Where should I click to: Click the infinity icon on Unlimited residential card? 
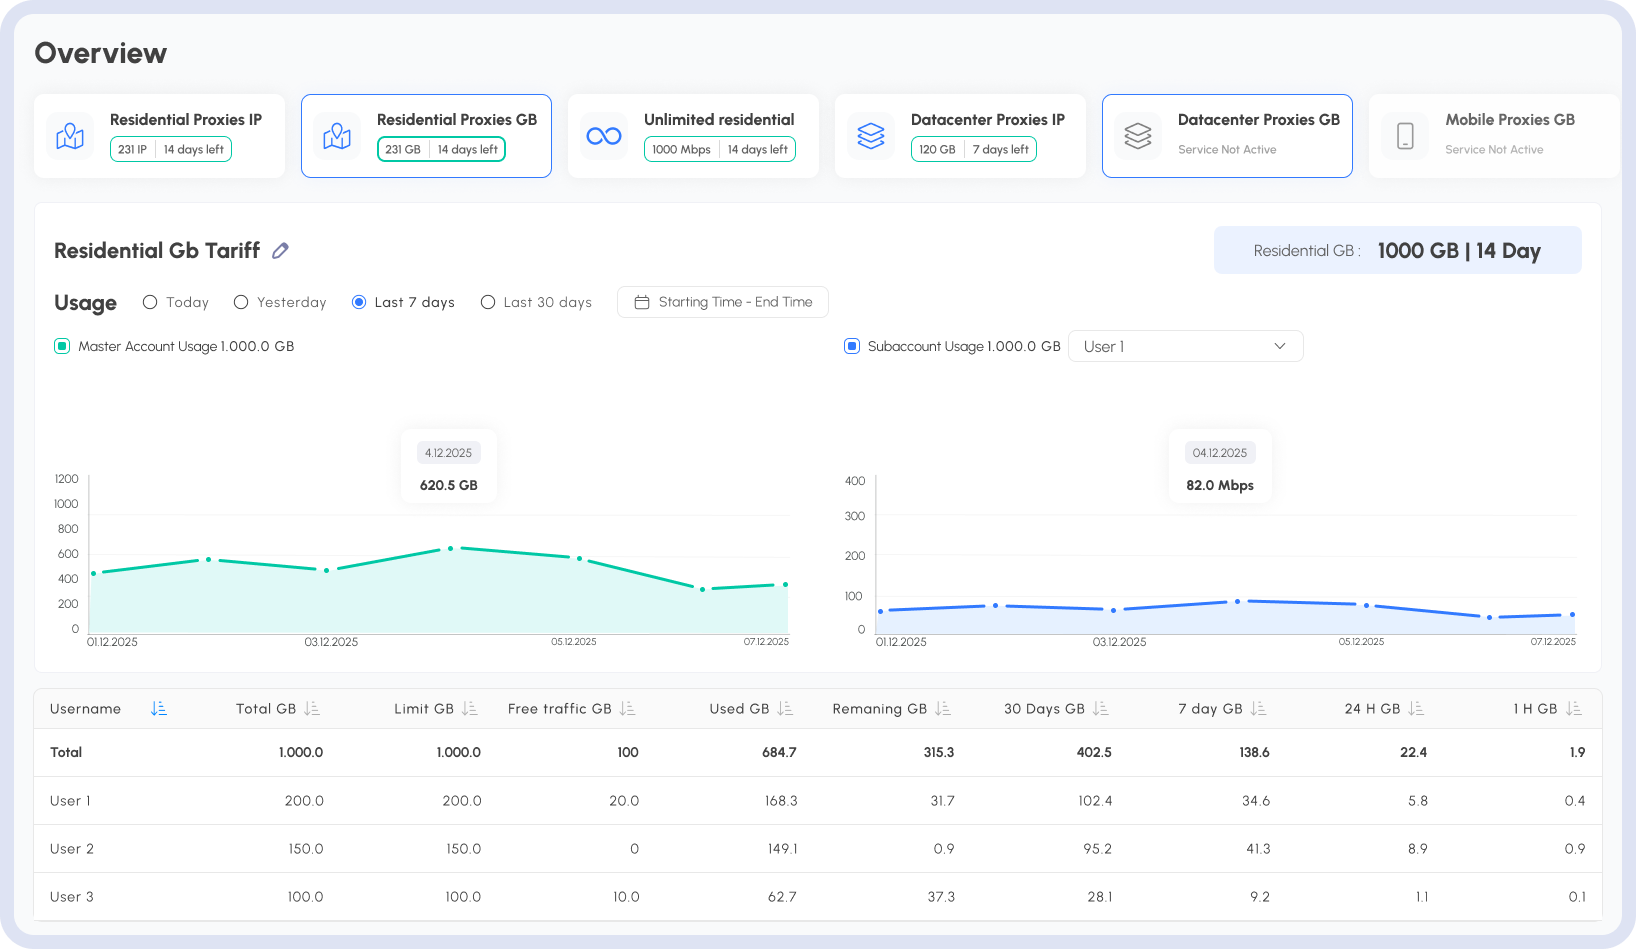pos(604,136)
